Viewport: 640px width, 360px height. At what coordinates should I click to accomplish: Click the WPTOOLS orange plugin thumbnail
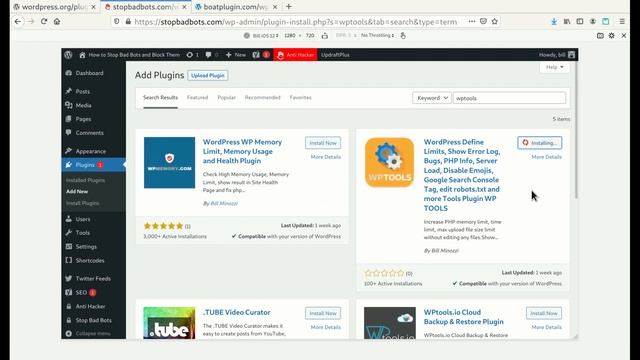click(x=389, y=162)
